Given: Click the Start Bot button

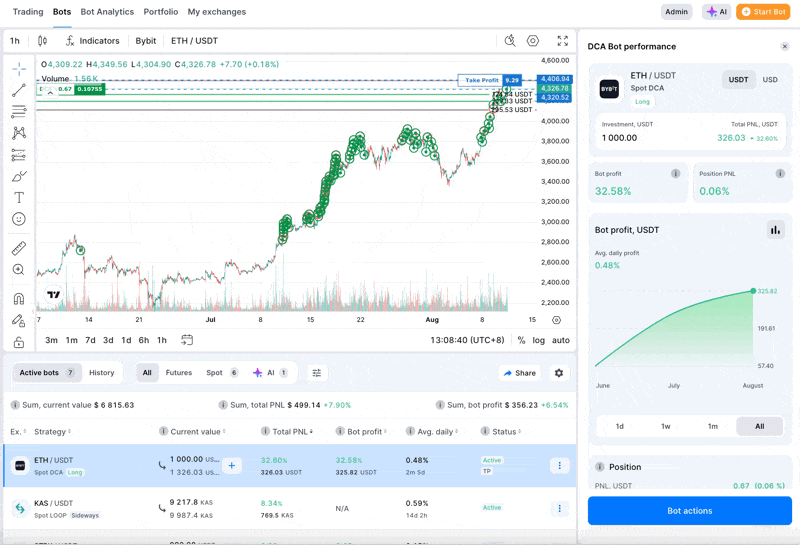Looking at the screenshot, I should coord(763,12).
